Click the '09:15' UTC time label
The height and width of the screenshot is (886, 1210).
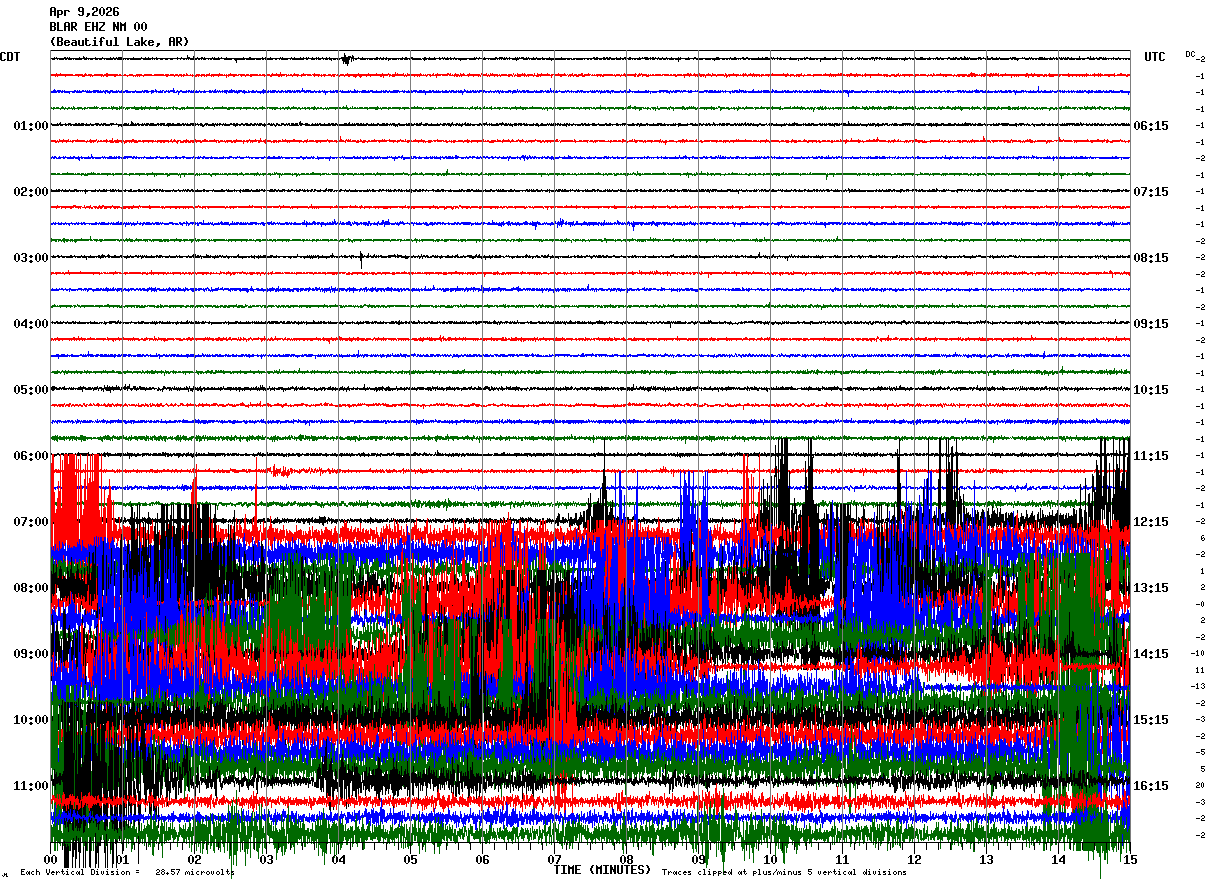(x=1151, y=324)
